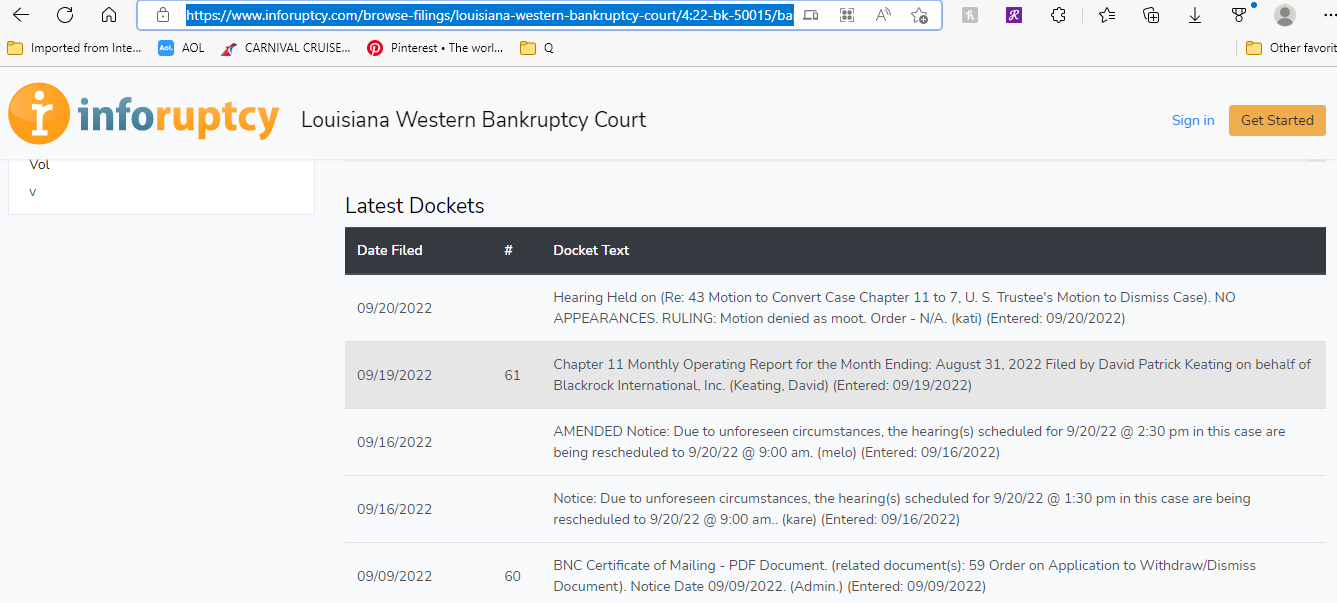Click the 'Louisiana Western Bankruptcy Court' title
Screen dimensions: 1337x603
(x=474, y=120)
